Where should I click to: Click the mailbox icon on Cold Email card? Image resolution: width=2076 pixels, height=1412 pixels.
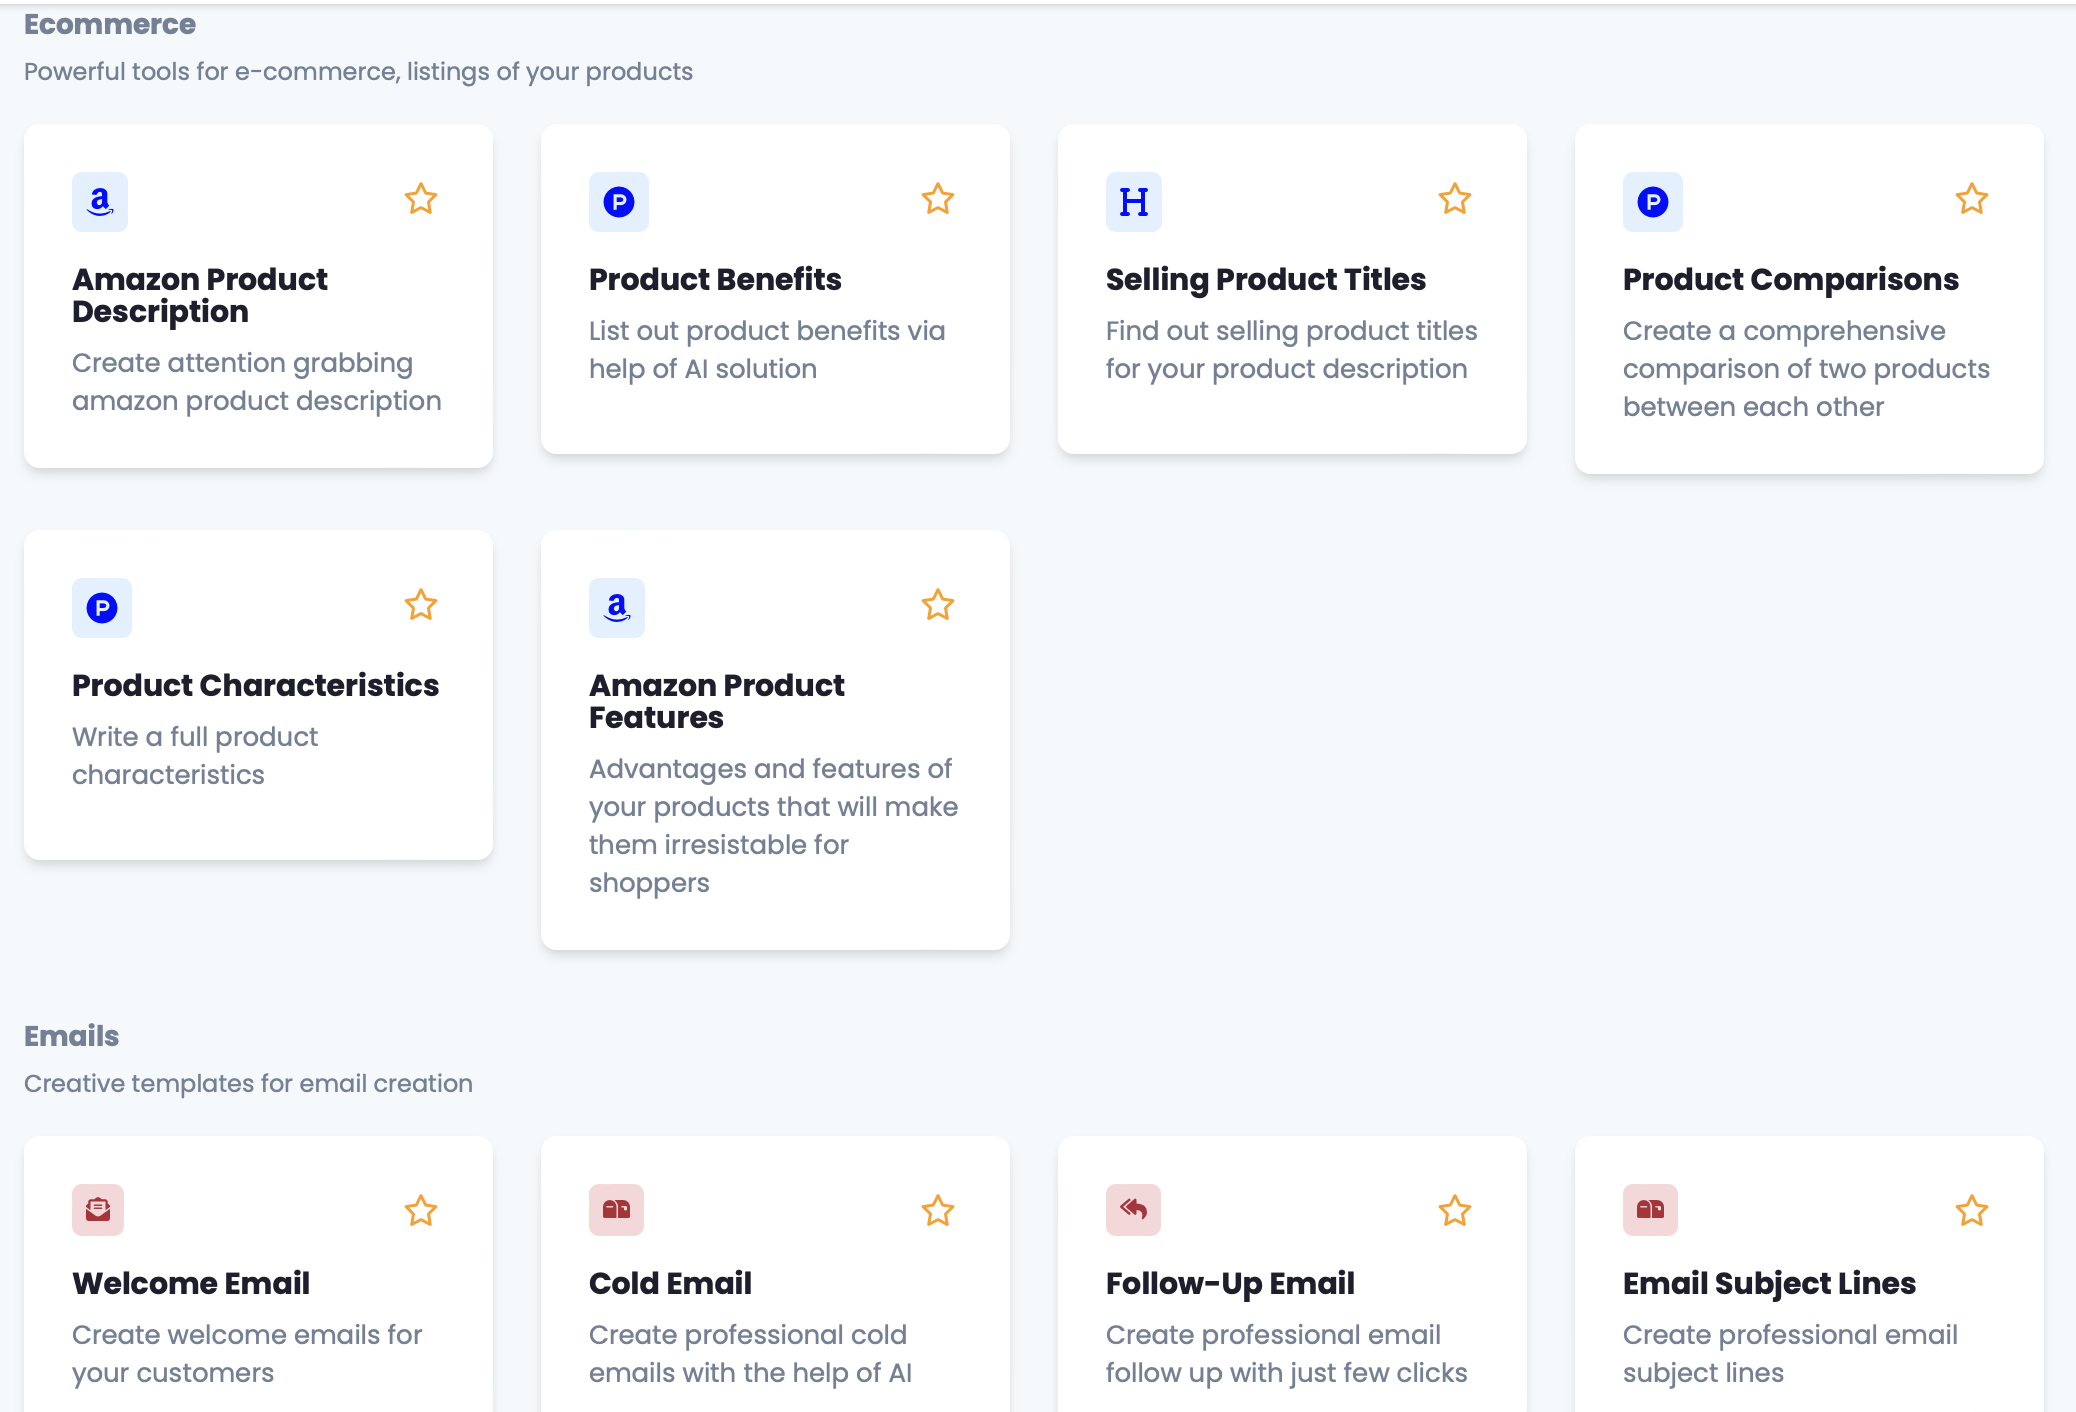point(616,1210)
